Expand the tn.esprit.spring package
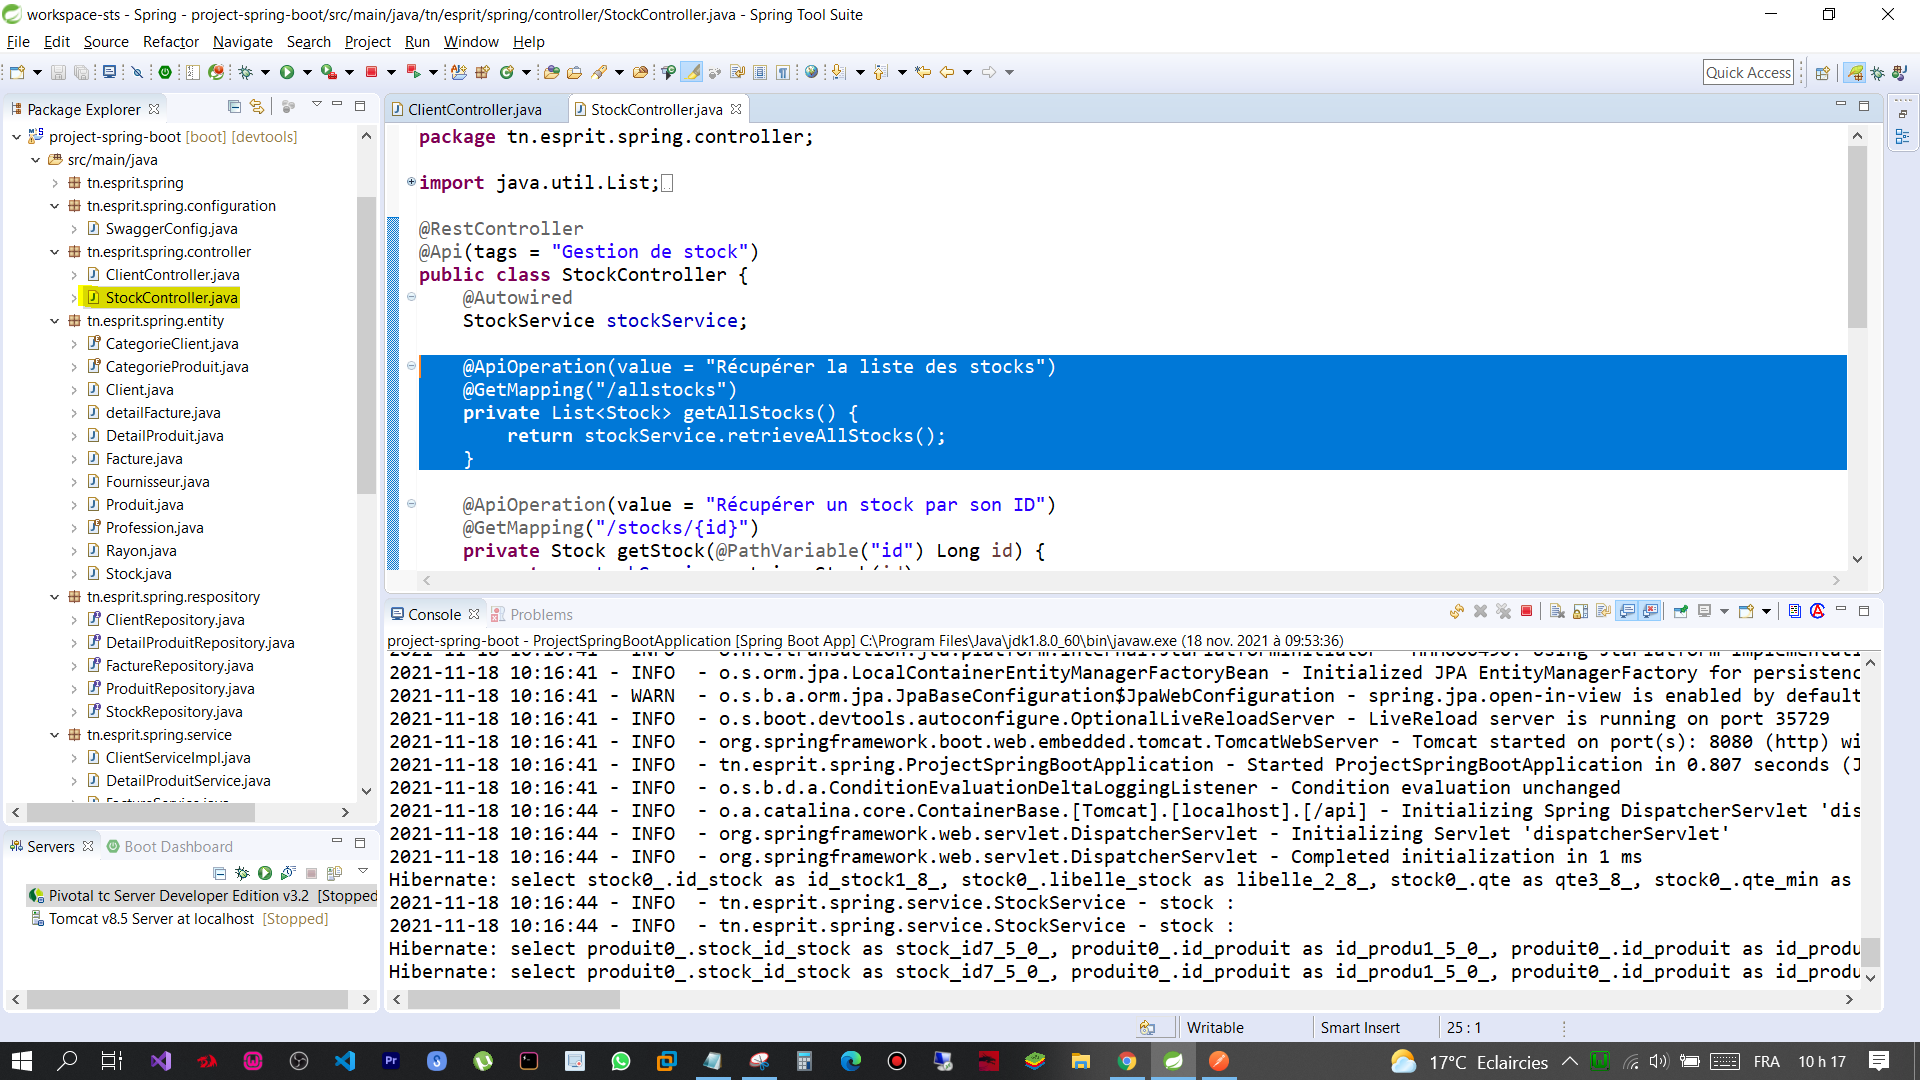Image resolution: width=1920 pixels, height=1080 pixels. tap(55, 183)
